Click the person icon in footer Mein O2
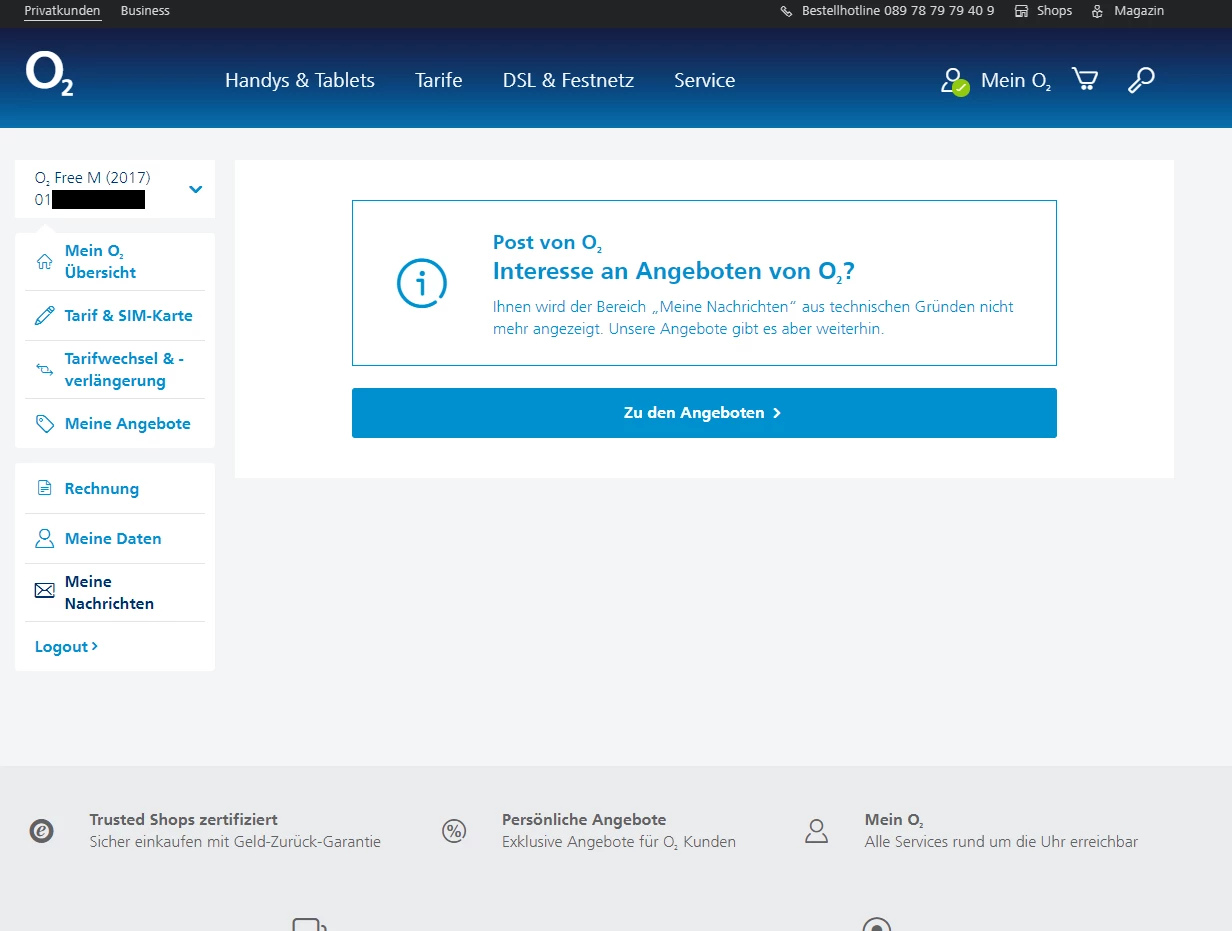The image size is (1232, 931). [817, 831]
